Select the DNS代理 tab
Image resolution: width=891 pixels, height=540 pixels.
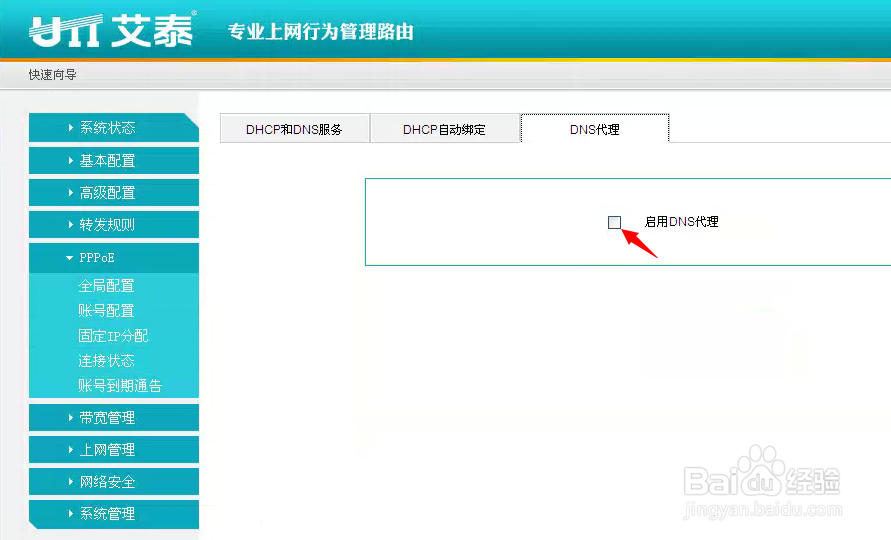(595, 129)
